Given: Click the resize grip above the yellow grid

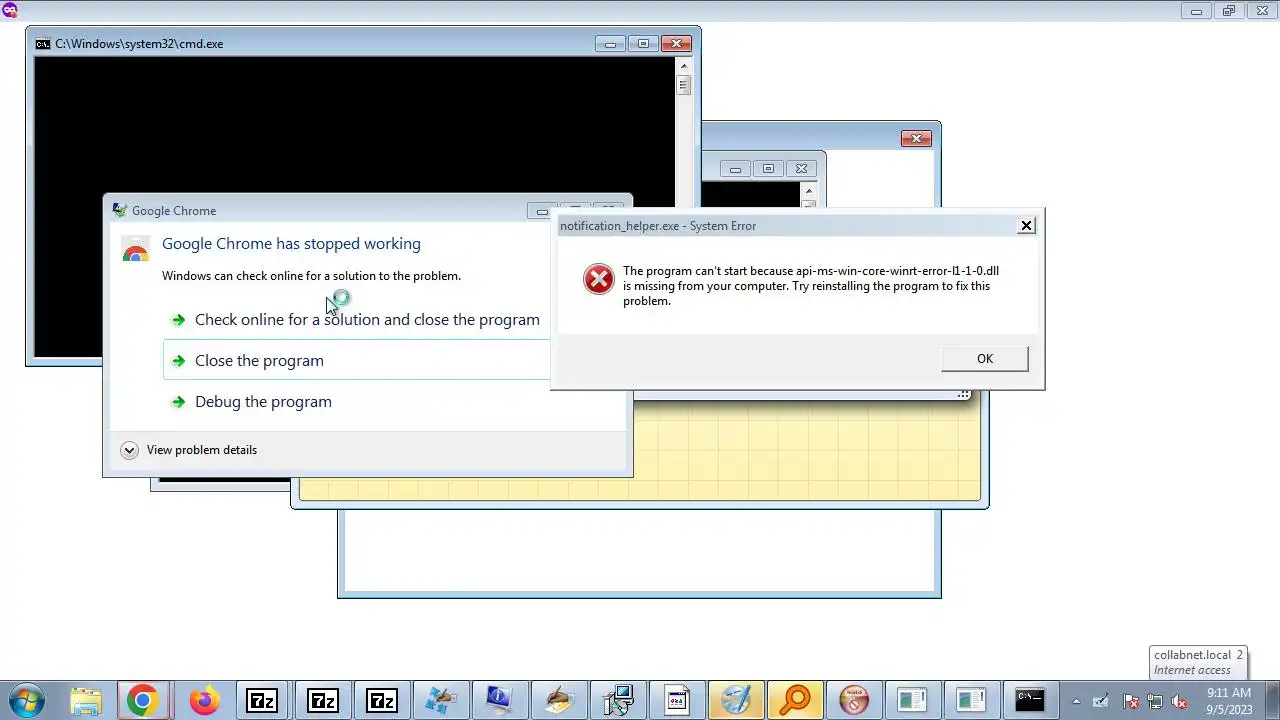Looking at the screenshot, I should [963, 394].
